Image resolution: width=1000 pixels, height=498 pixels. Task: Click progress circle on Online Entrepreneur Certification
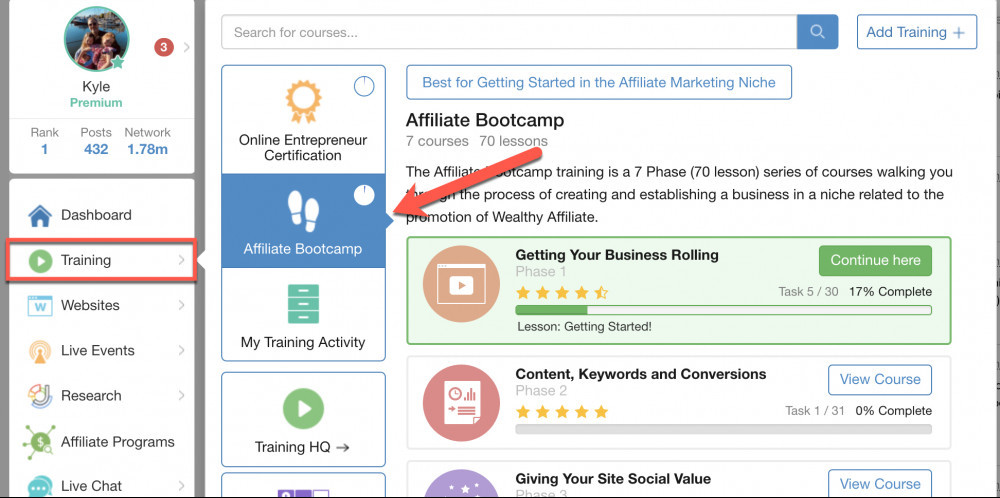pyautogui.click(x=364, y=86)
